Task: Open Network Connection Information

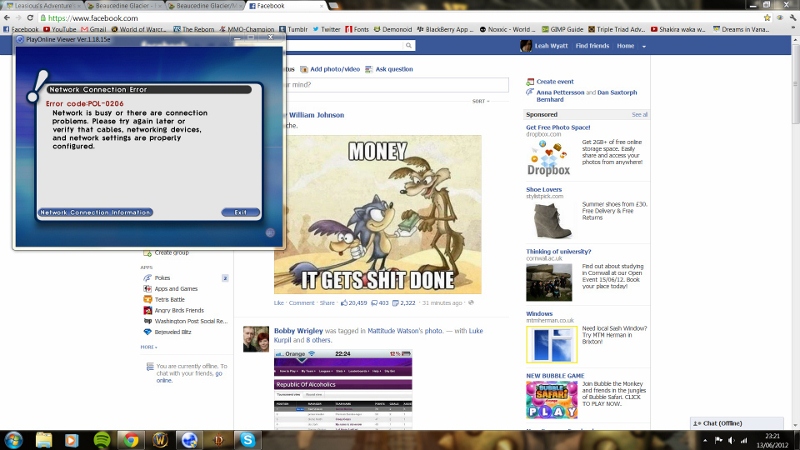Action: pos(95,212)
